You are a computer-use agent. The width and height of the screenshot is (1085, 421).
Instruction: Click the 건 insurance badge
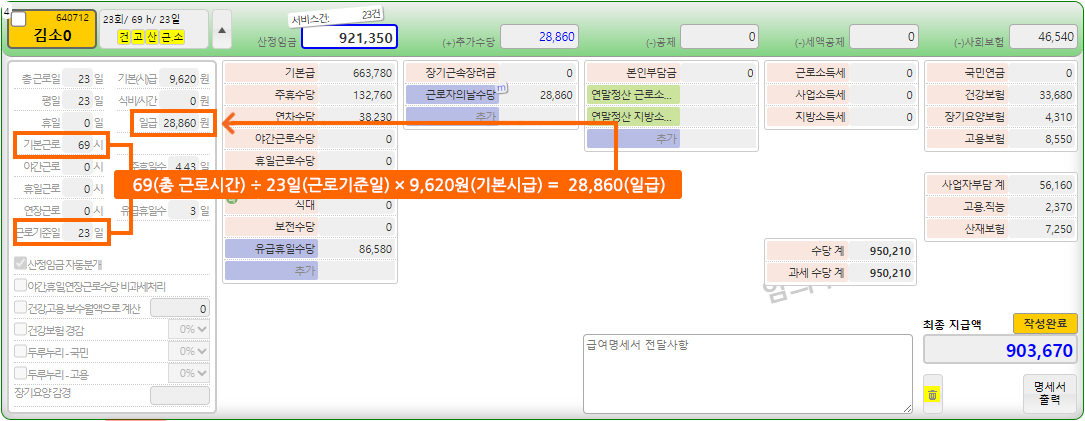124,37
